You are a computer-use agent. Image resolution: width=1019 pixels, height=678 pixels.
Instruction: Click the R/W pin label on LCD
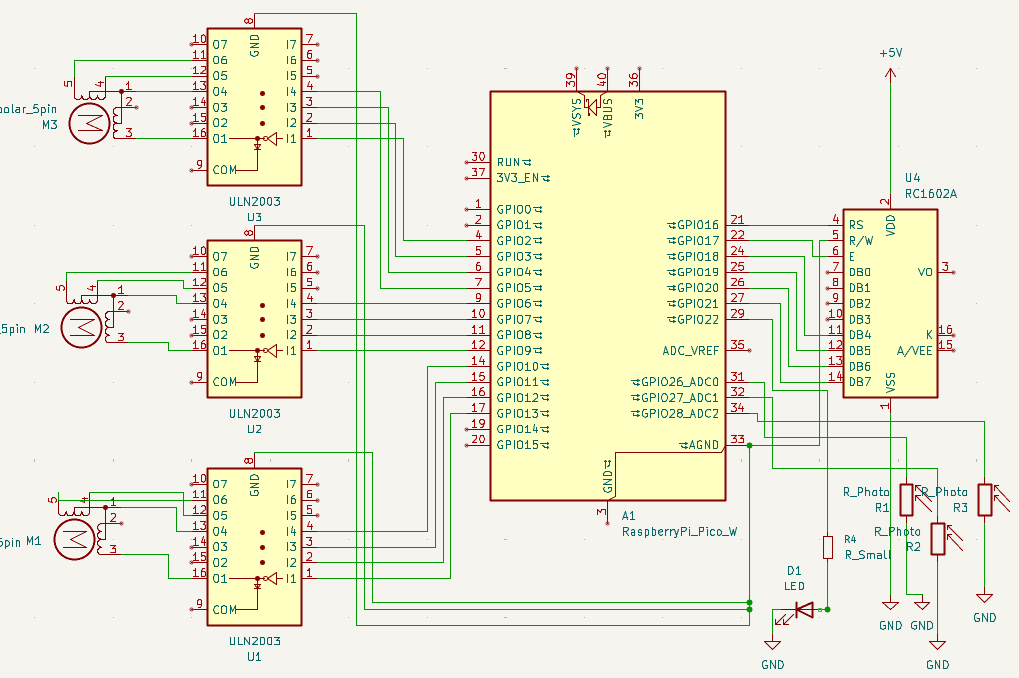[x=861, y=241]
